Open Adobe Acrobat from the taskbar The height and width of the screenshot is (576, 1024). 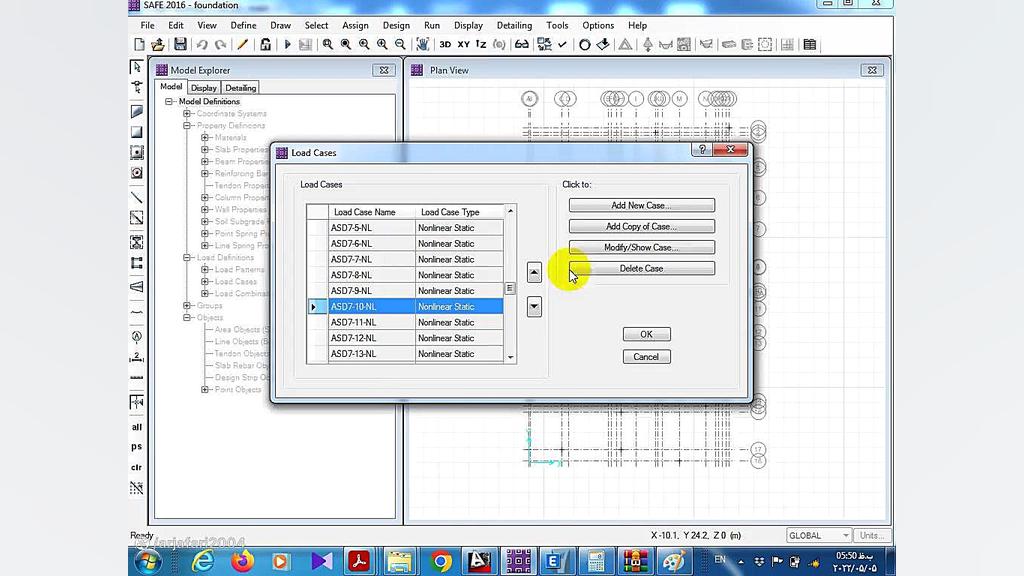coord(359,561)
